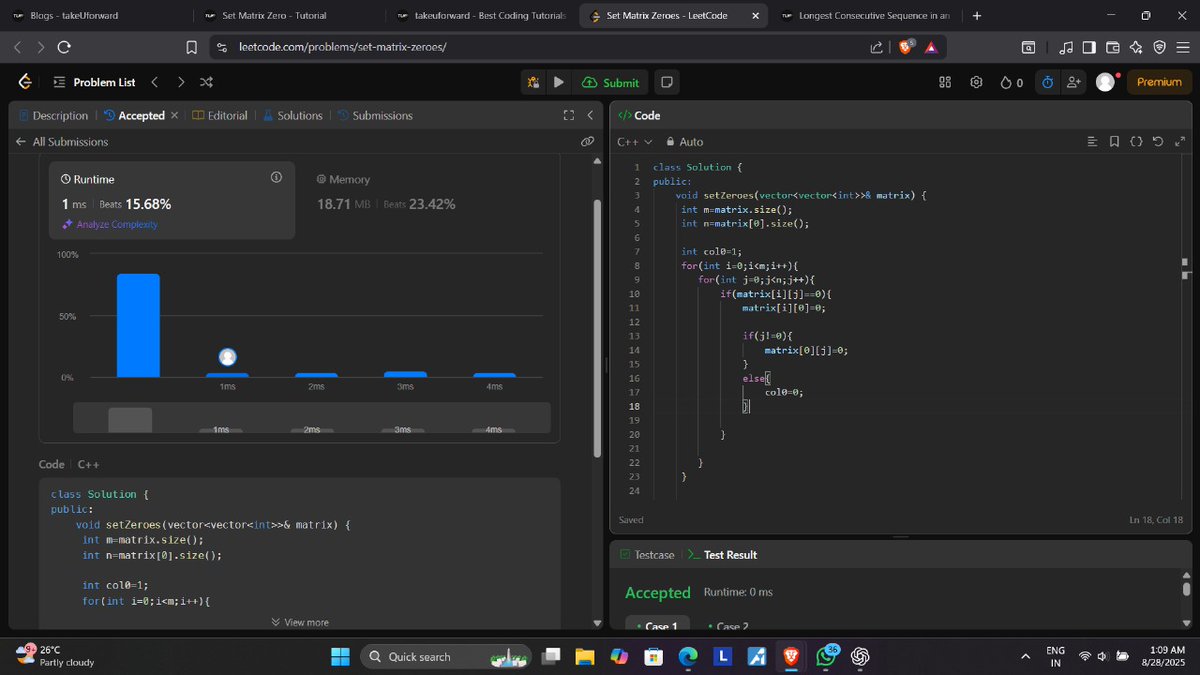The image size is (1200, 675).
Task: Run the code with the play icon
Action: pos(558,83)
